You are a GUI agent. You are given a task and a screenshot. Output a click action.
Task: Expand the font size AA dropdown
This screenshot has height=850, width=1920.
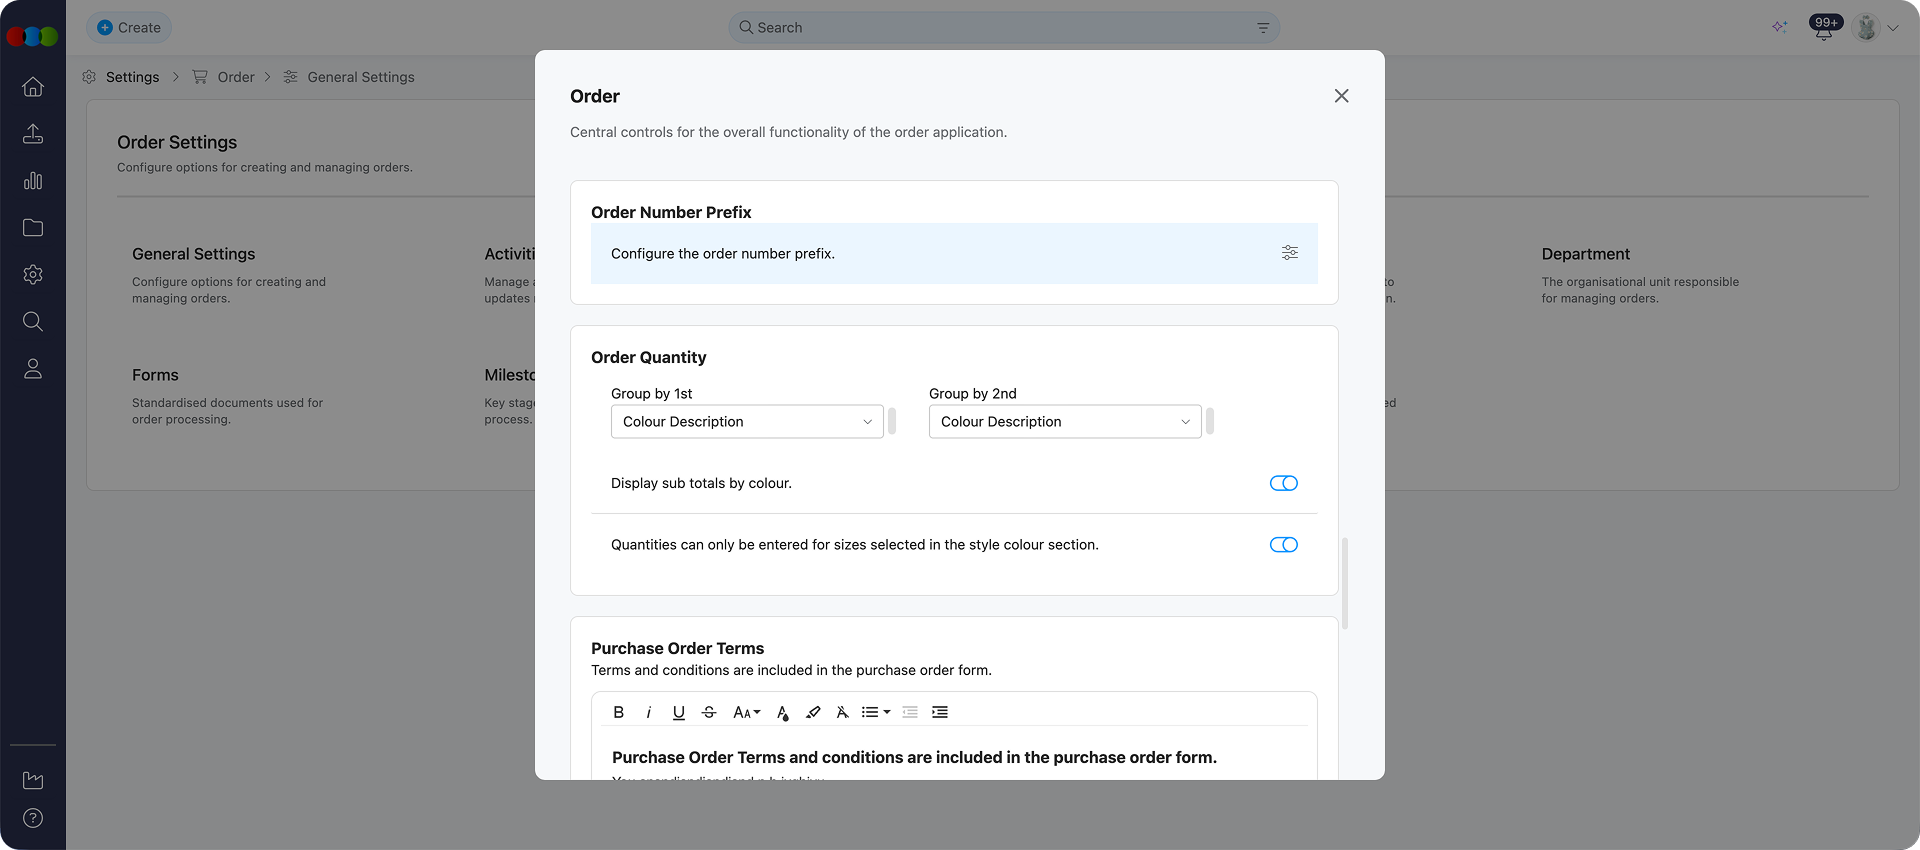(746, 712)
